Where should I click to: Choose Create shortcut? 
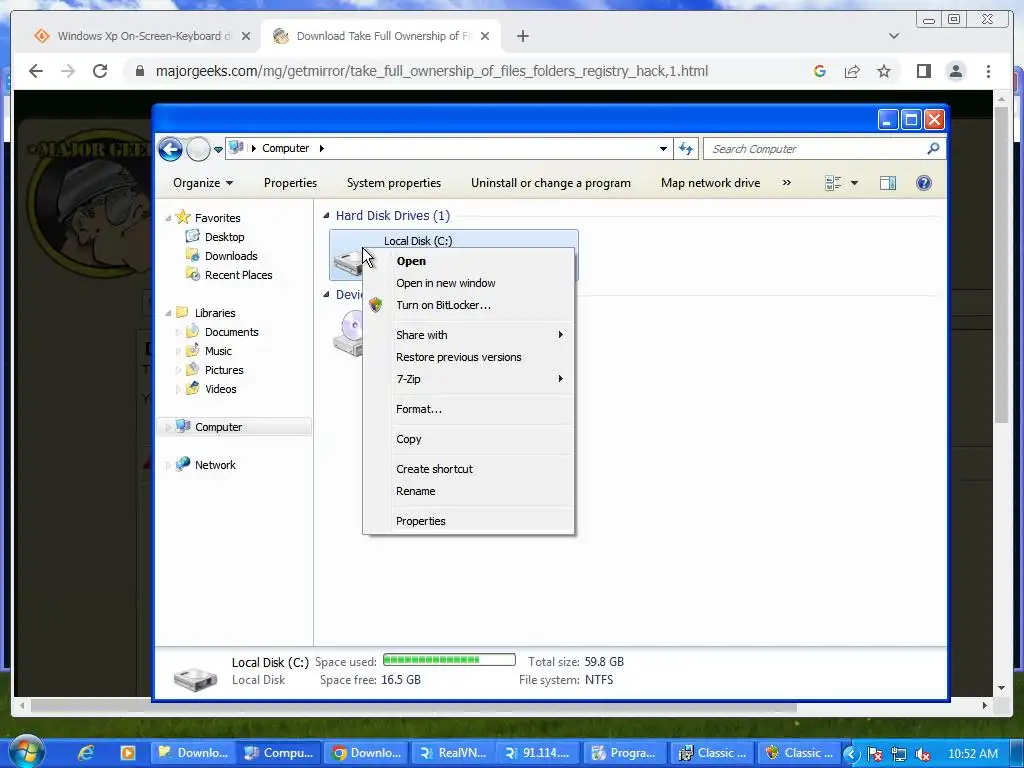pos(469,469)
